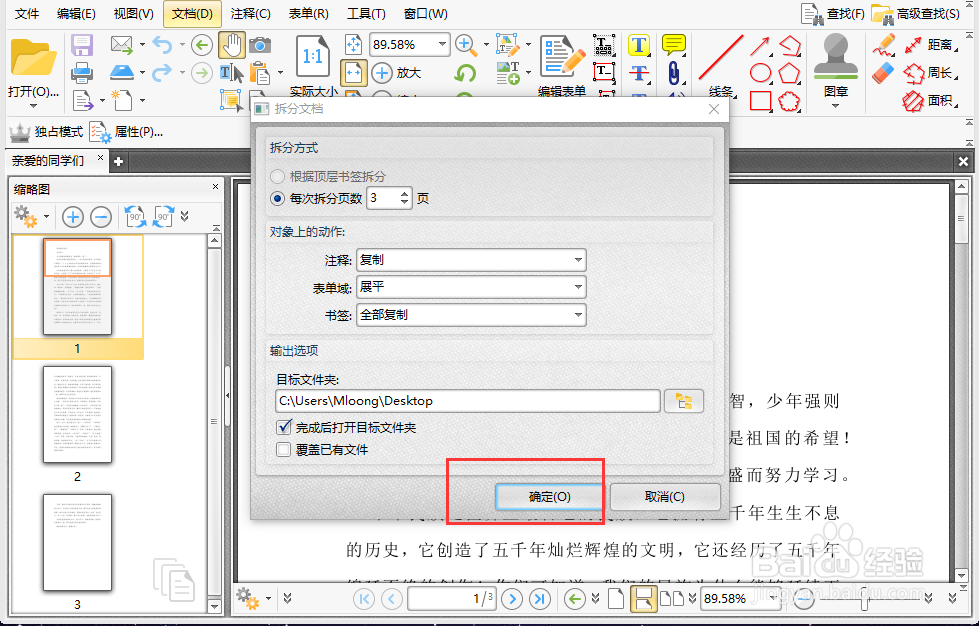Click the snapshot camera tool
Viewport: 979px width, 626px height.
[260, 44]
